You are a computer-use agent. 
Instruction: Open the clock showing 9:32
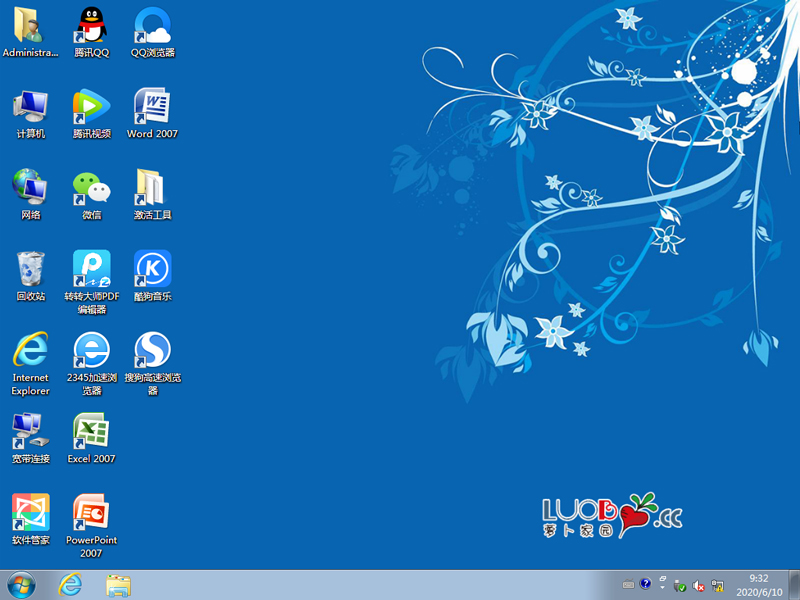pyautogui.click(x=759, y=585)
